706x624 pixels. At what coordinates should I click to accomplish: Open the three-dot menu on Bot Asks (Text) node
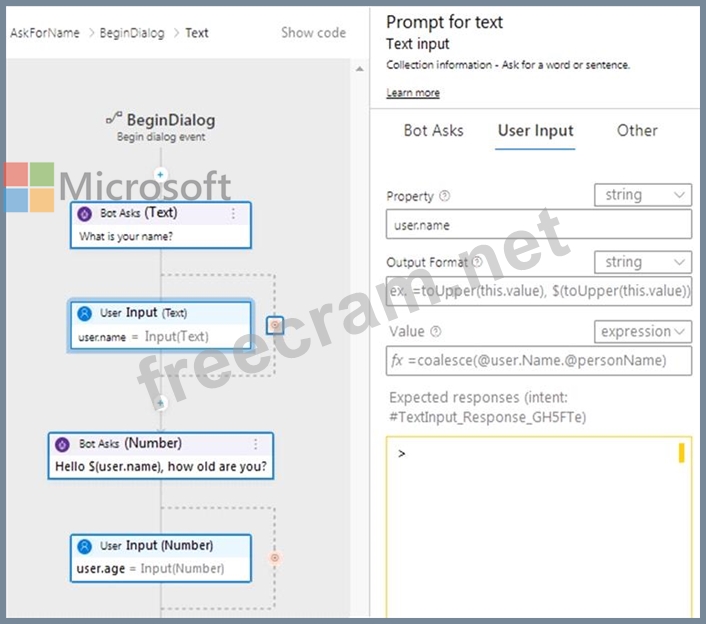[x=233, y=213]
